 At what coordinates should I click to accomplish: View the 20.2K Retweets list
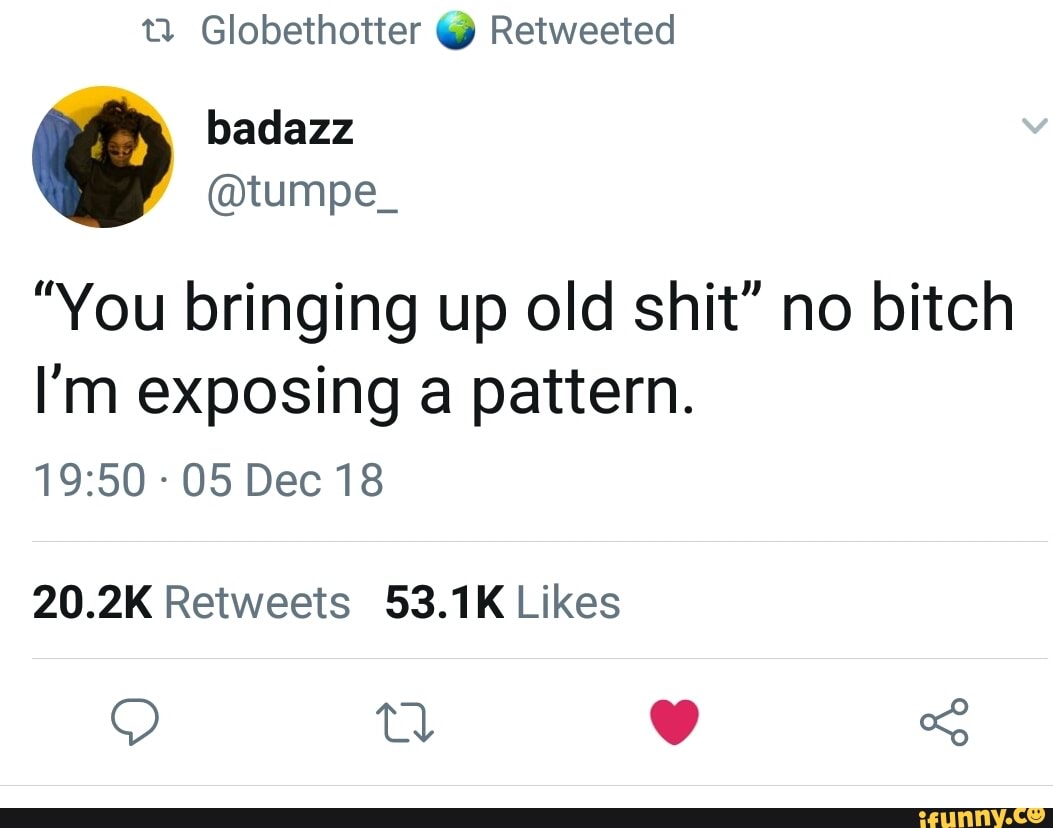coord(191,602)
